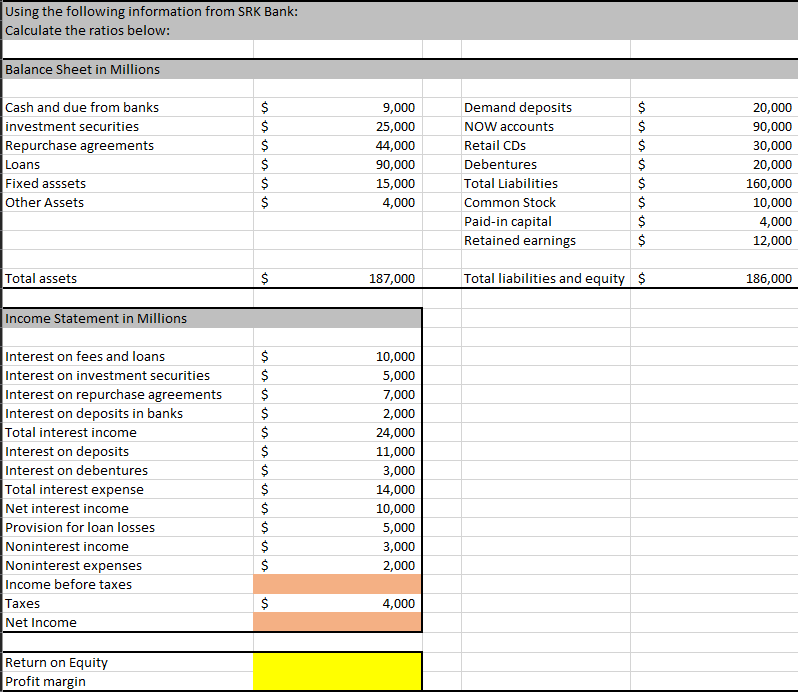Screen dimensions: 798x692
Task: Select the 'Total assets' label cell
Action: [x=128, y=278]
